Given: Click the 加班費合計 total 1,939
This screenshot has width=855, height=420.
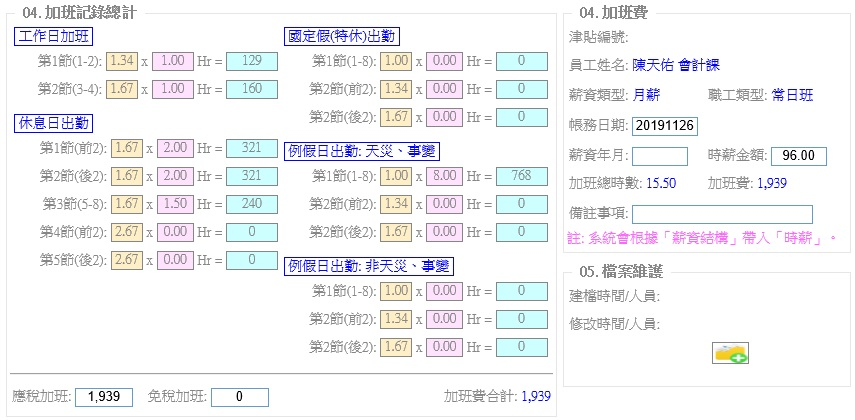Looking at the screenshot, I should (536, 397).
